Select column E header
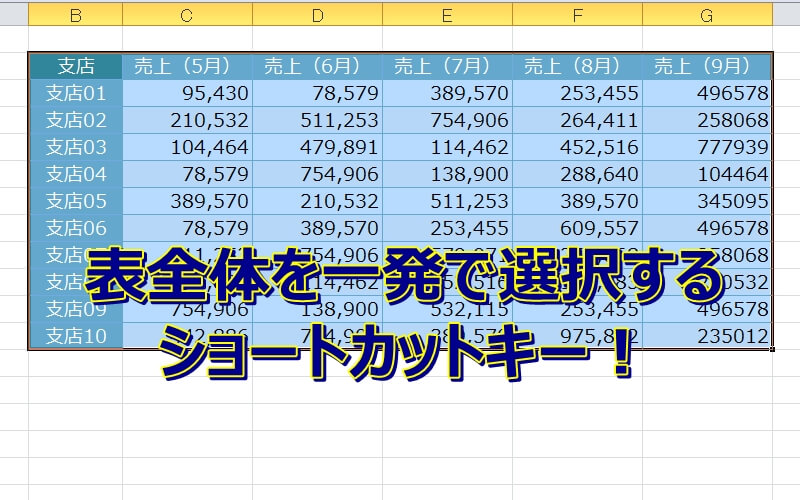The width and height of the screenshot is (800, 500). click(447, 15)
